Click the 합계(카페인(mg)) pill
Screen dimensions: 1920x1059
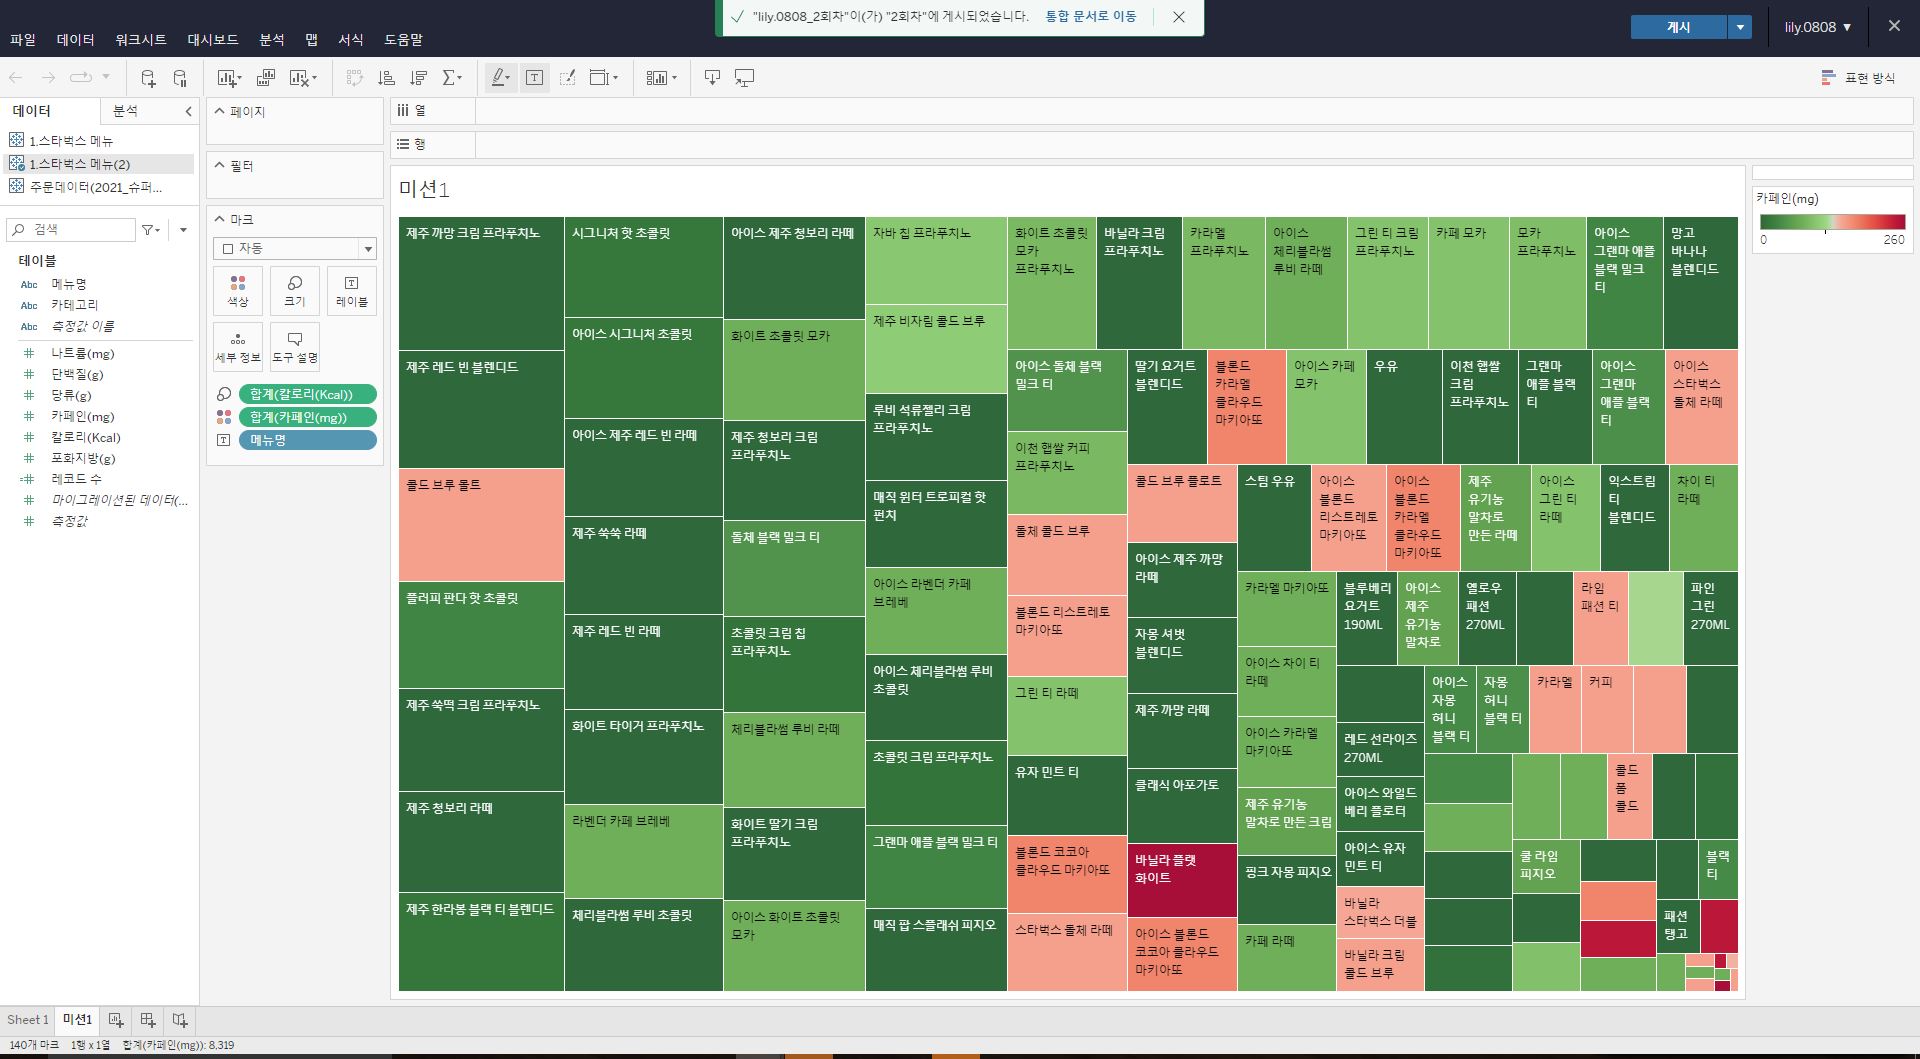307,417
